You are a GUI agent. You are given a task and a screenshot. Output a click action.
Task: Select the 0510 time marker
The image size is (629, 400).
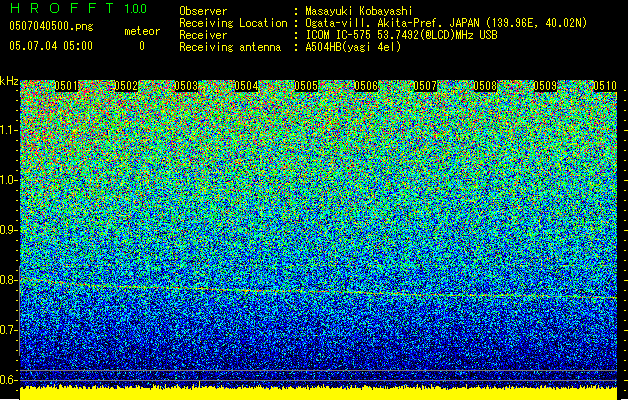coord(605,86)
